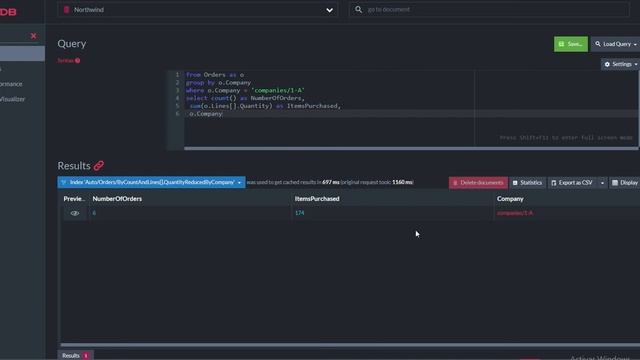
Task: Expand the Export as CSV arrow
Action: [x=602, y=183]
